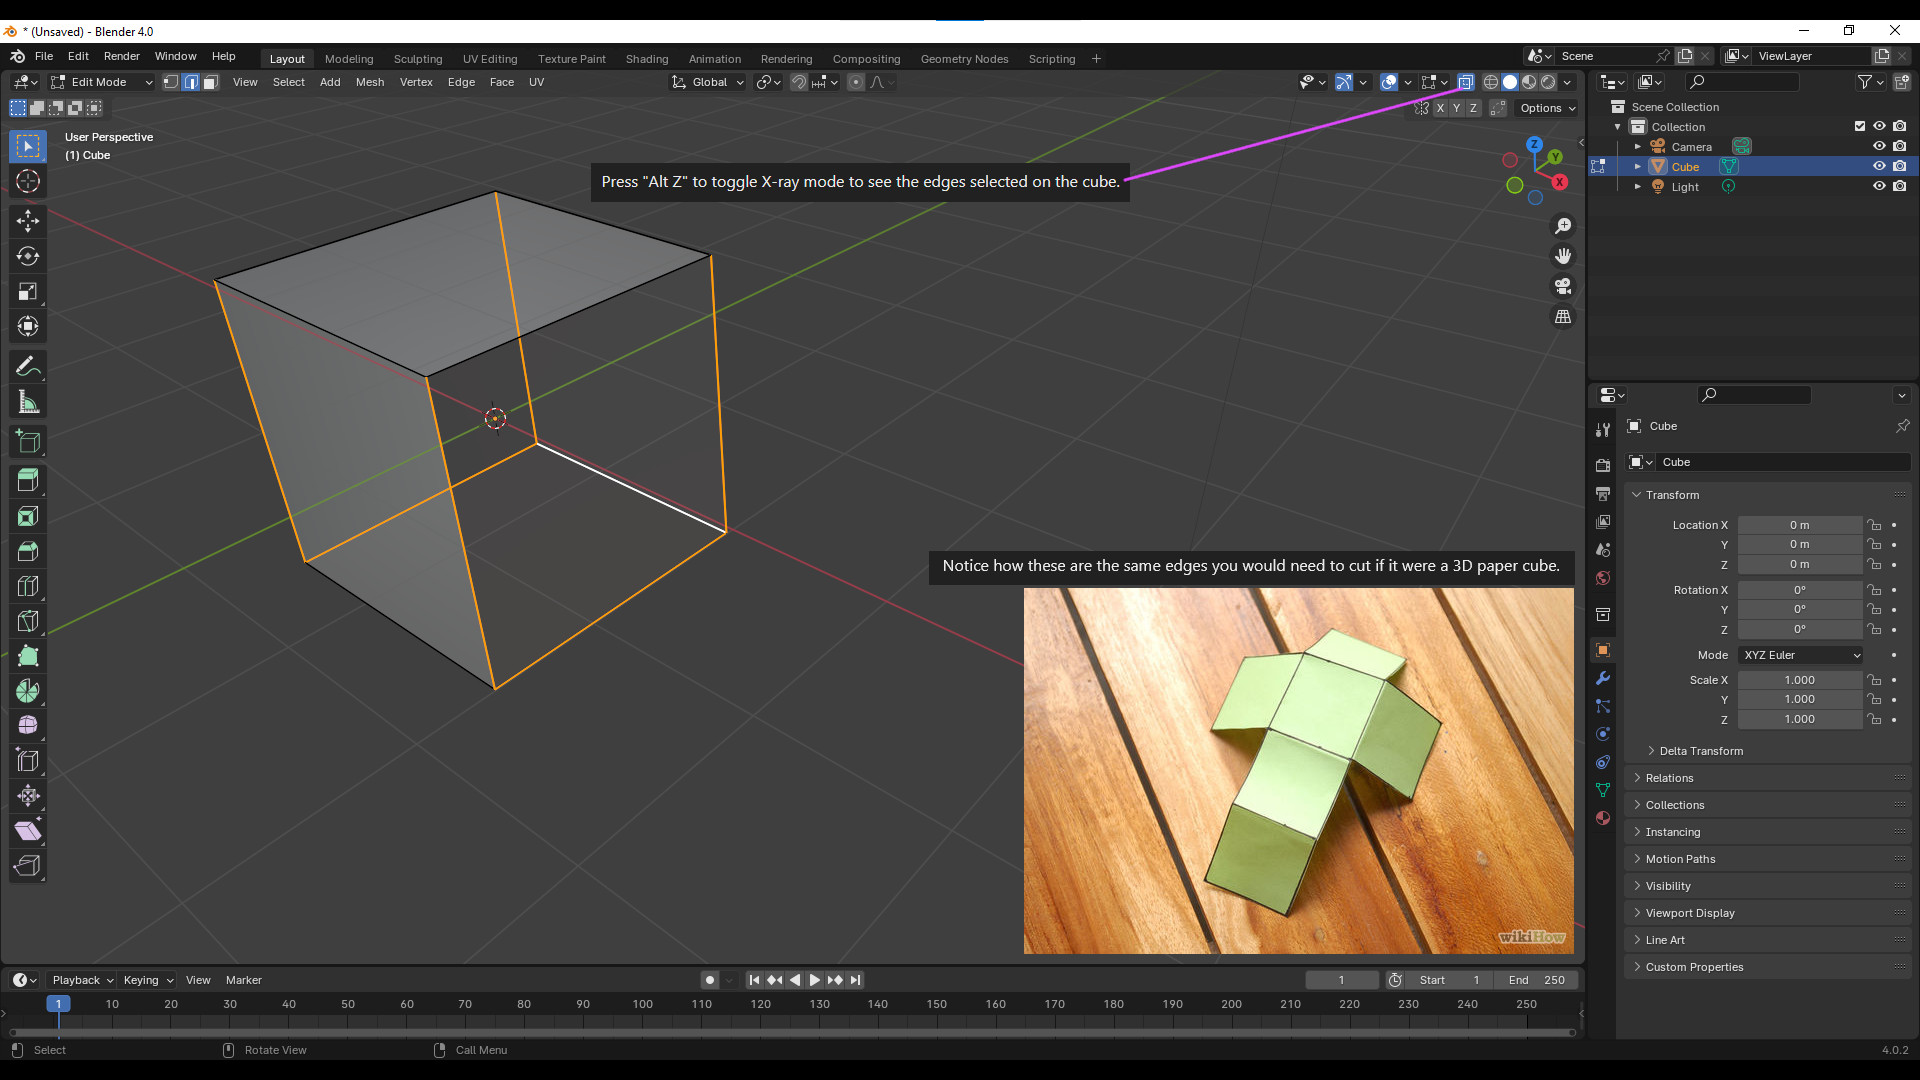Select the Loop Cut tool

point(28,586)
